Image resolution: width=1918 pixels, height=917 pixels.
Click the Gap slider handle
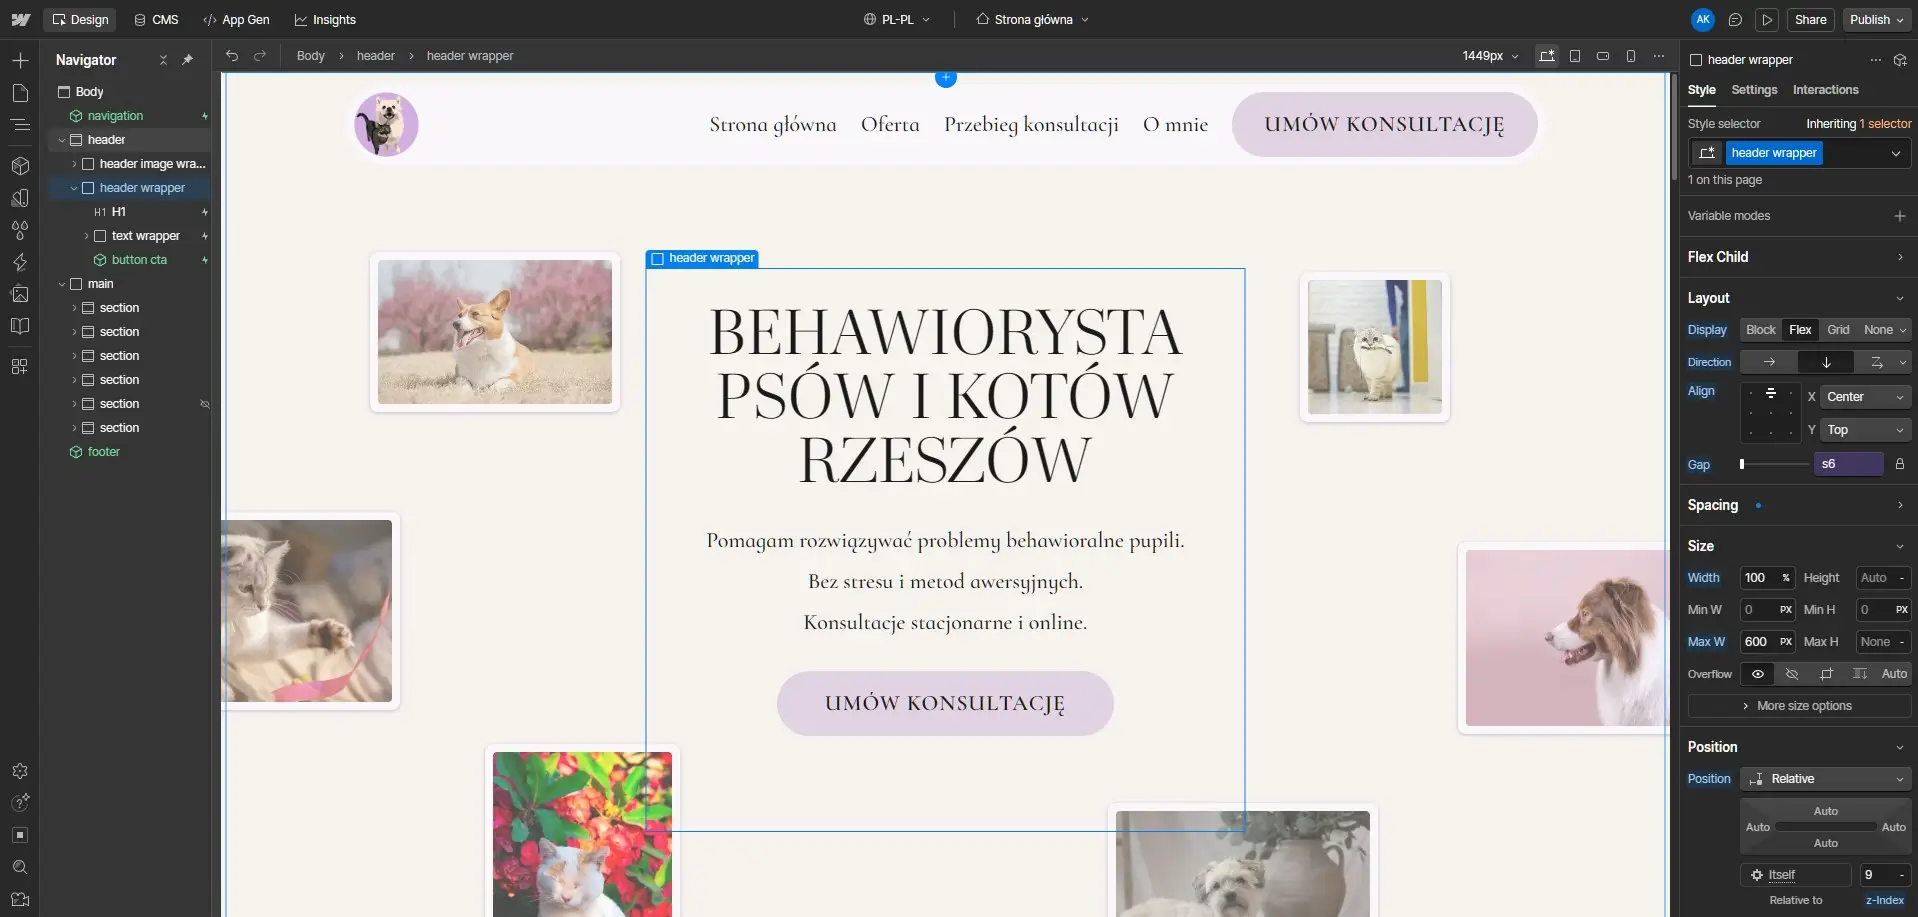(x=1742, y=464)
